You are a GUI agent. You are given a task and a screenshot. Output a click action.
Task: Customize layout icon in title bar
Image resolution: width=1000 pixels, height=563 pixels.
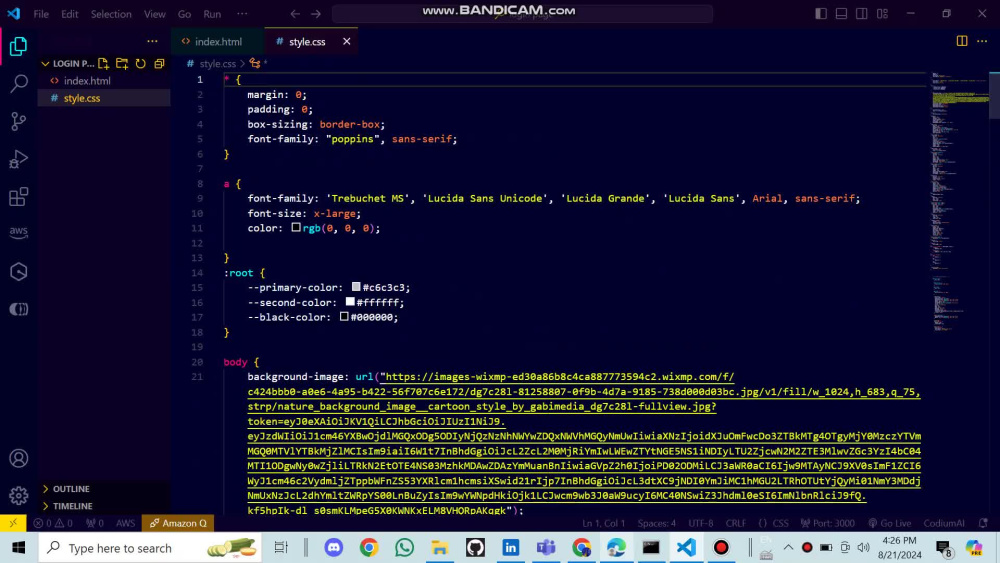(x=883, y=13)
